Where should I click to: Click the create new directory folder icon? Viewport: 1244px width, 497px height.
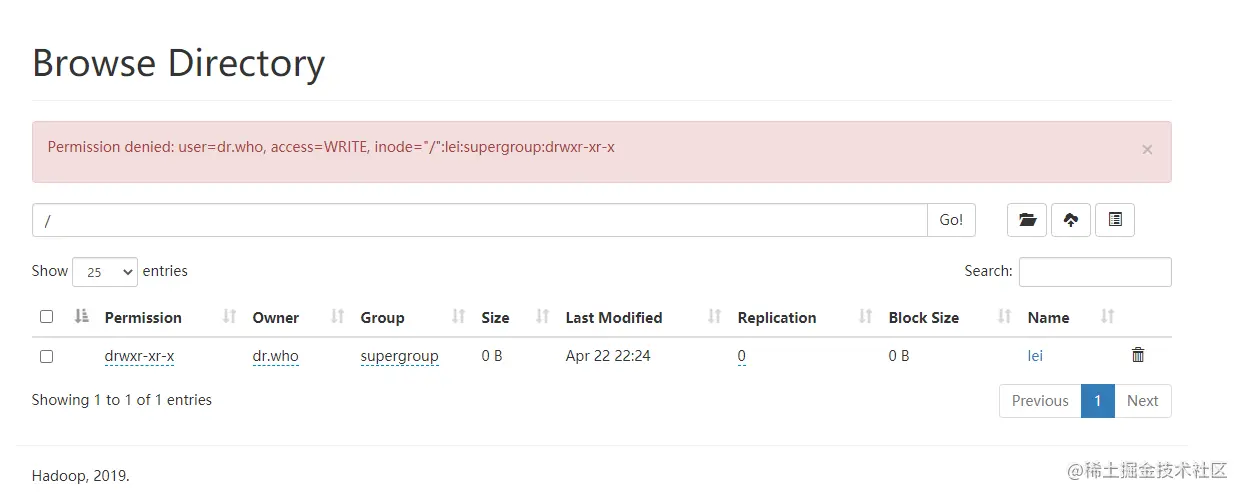1027,220
